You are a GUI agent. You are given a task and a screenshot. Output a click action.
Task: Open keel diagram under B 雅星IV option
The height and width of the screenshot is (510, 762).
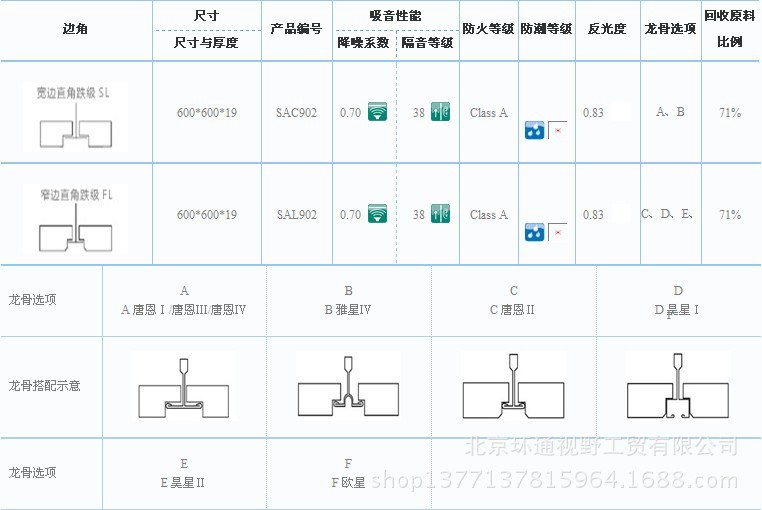coord(348,386)
